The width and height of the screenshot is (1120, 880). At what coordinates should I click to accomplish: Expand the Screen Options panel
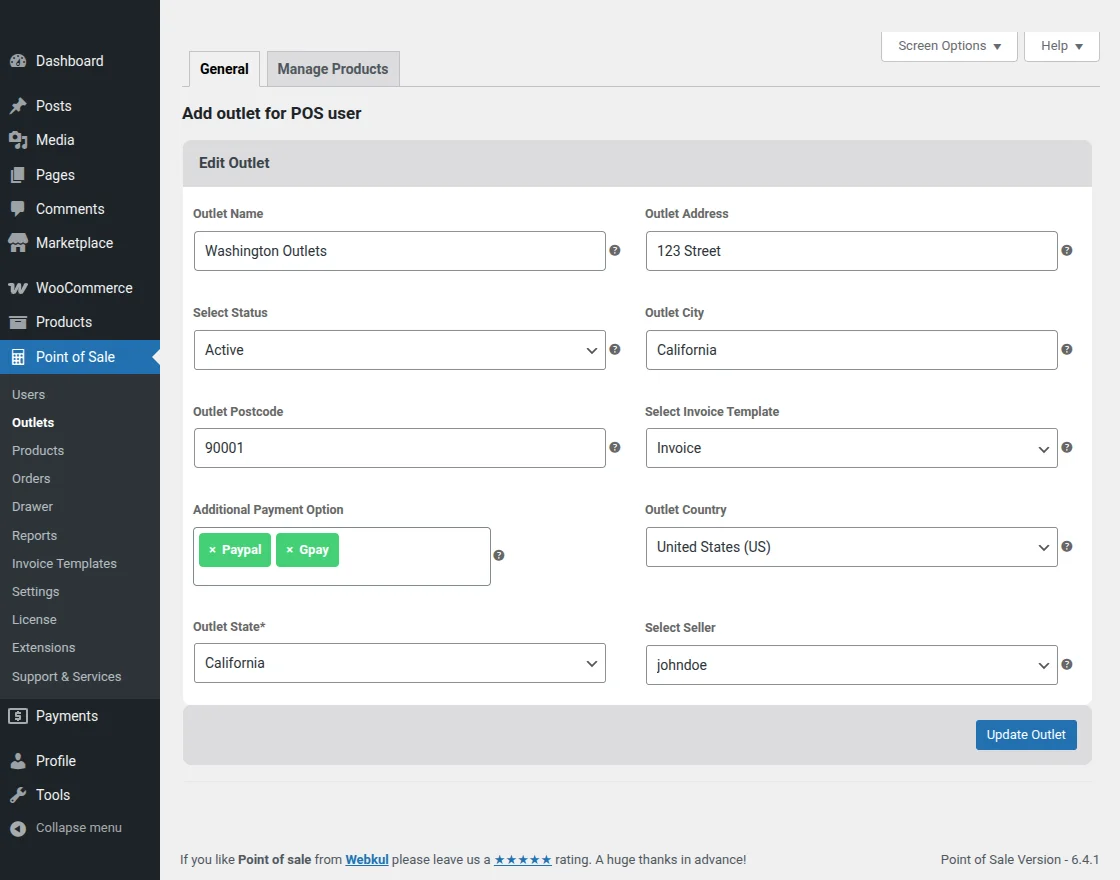(949, 46)
